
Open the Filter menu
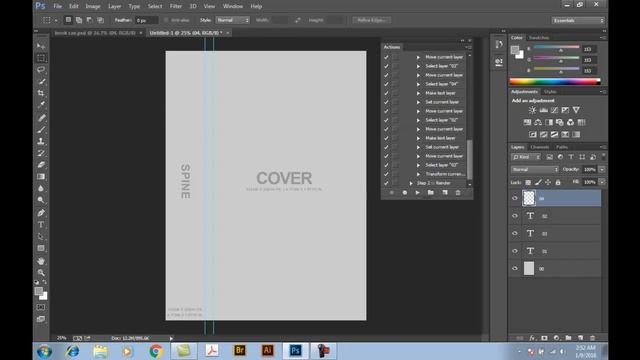tap(176, 6)
